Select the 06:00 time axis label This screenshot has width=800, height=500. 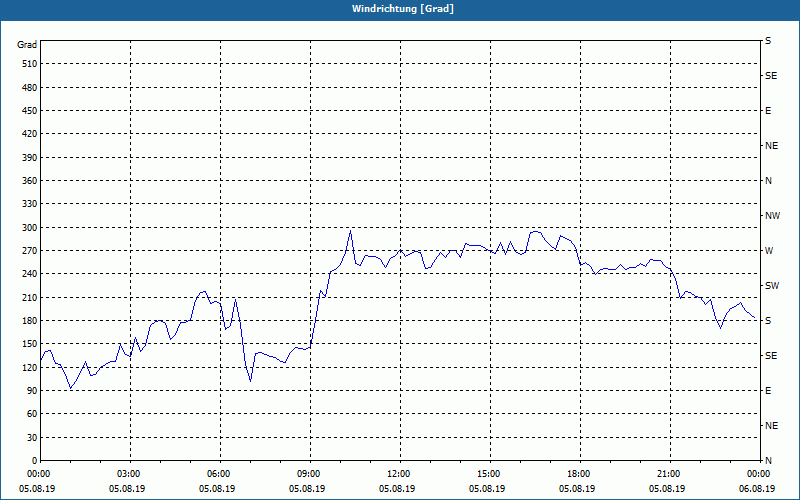tap(218, 474)
